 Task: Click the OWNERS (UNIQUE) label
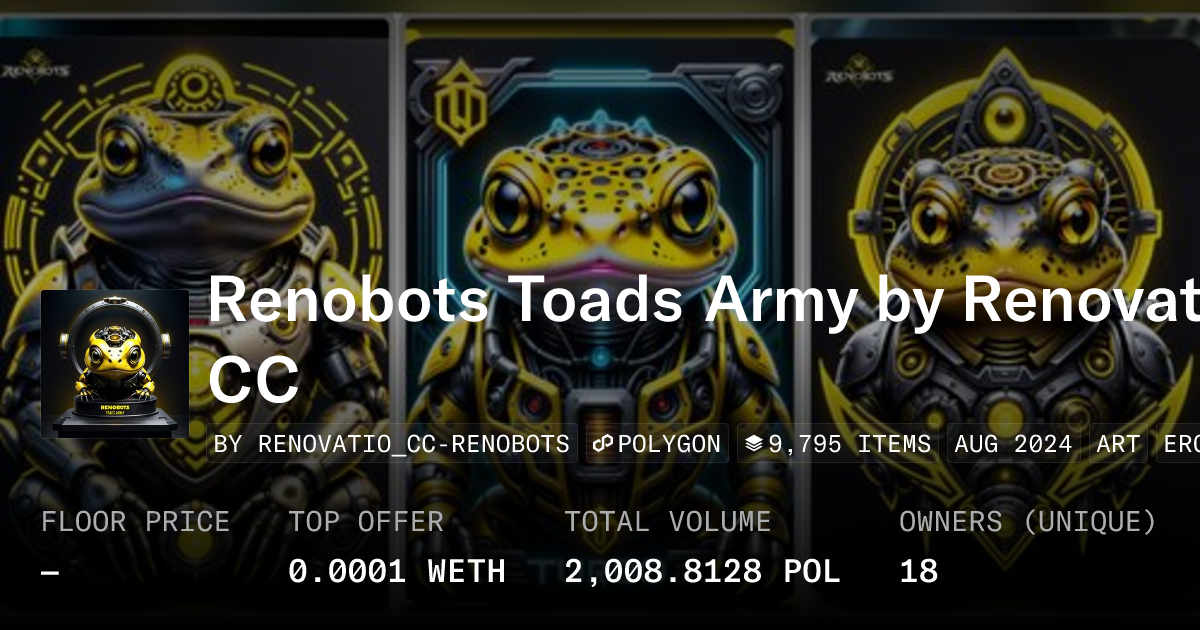(1028, 522)
